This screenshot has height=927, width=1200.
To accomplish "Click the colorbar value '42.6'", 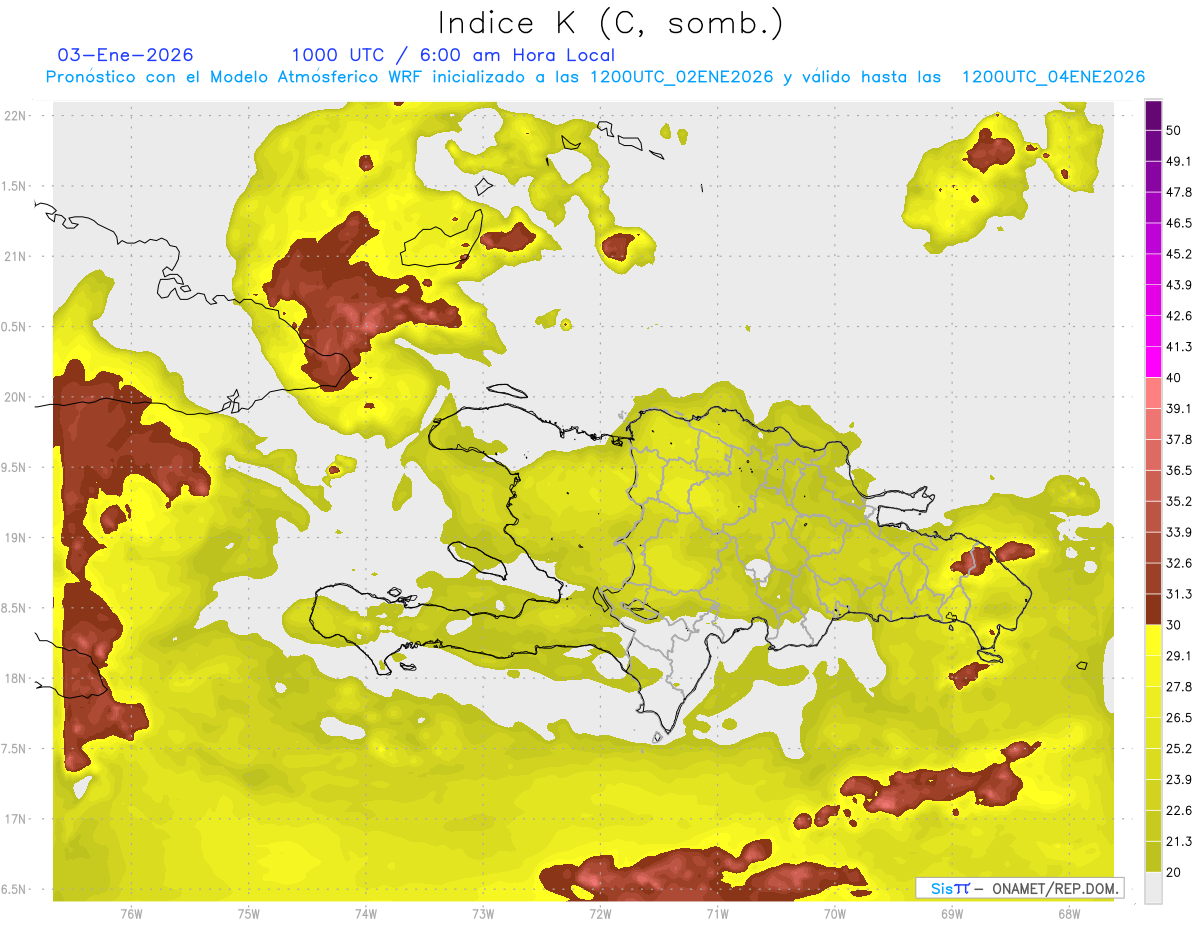I will (1179, 316).
